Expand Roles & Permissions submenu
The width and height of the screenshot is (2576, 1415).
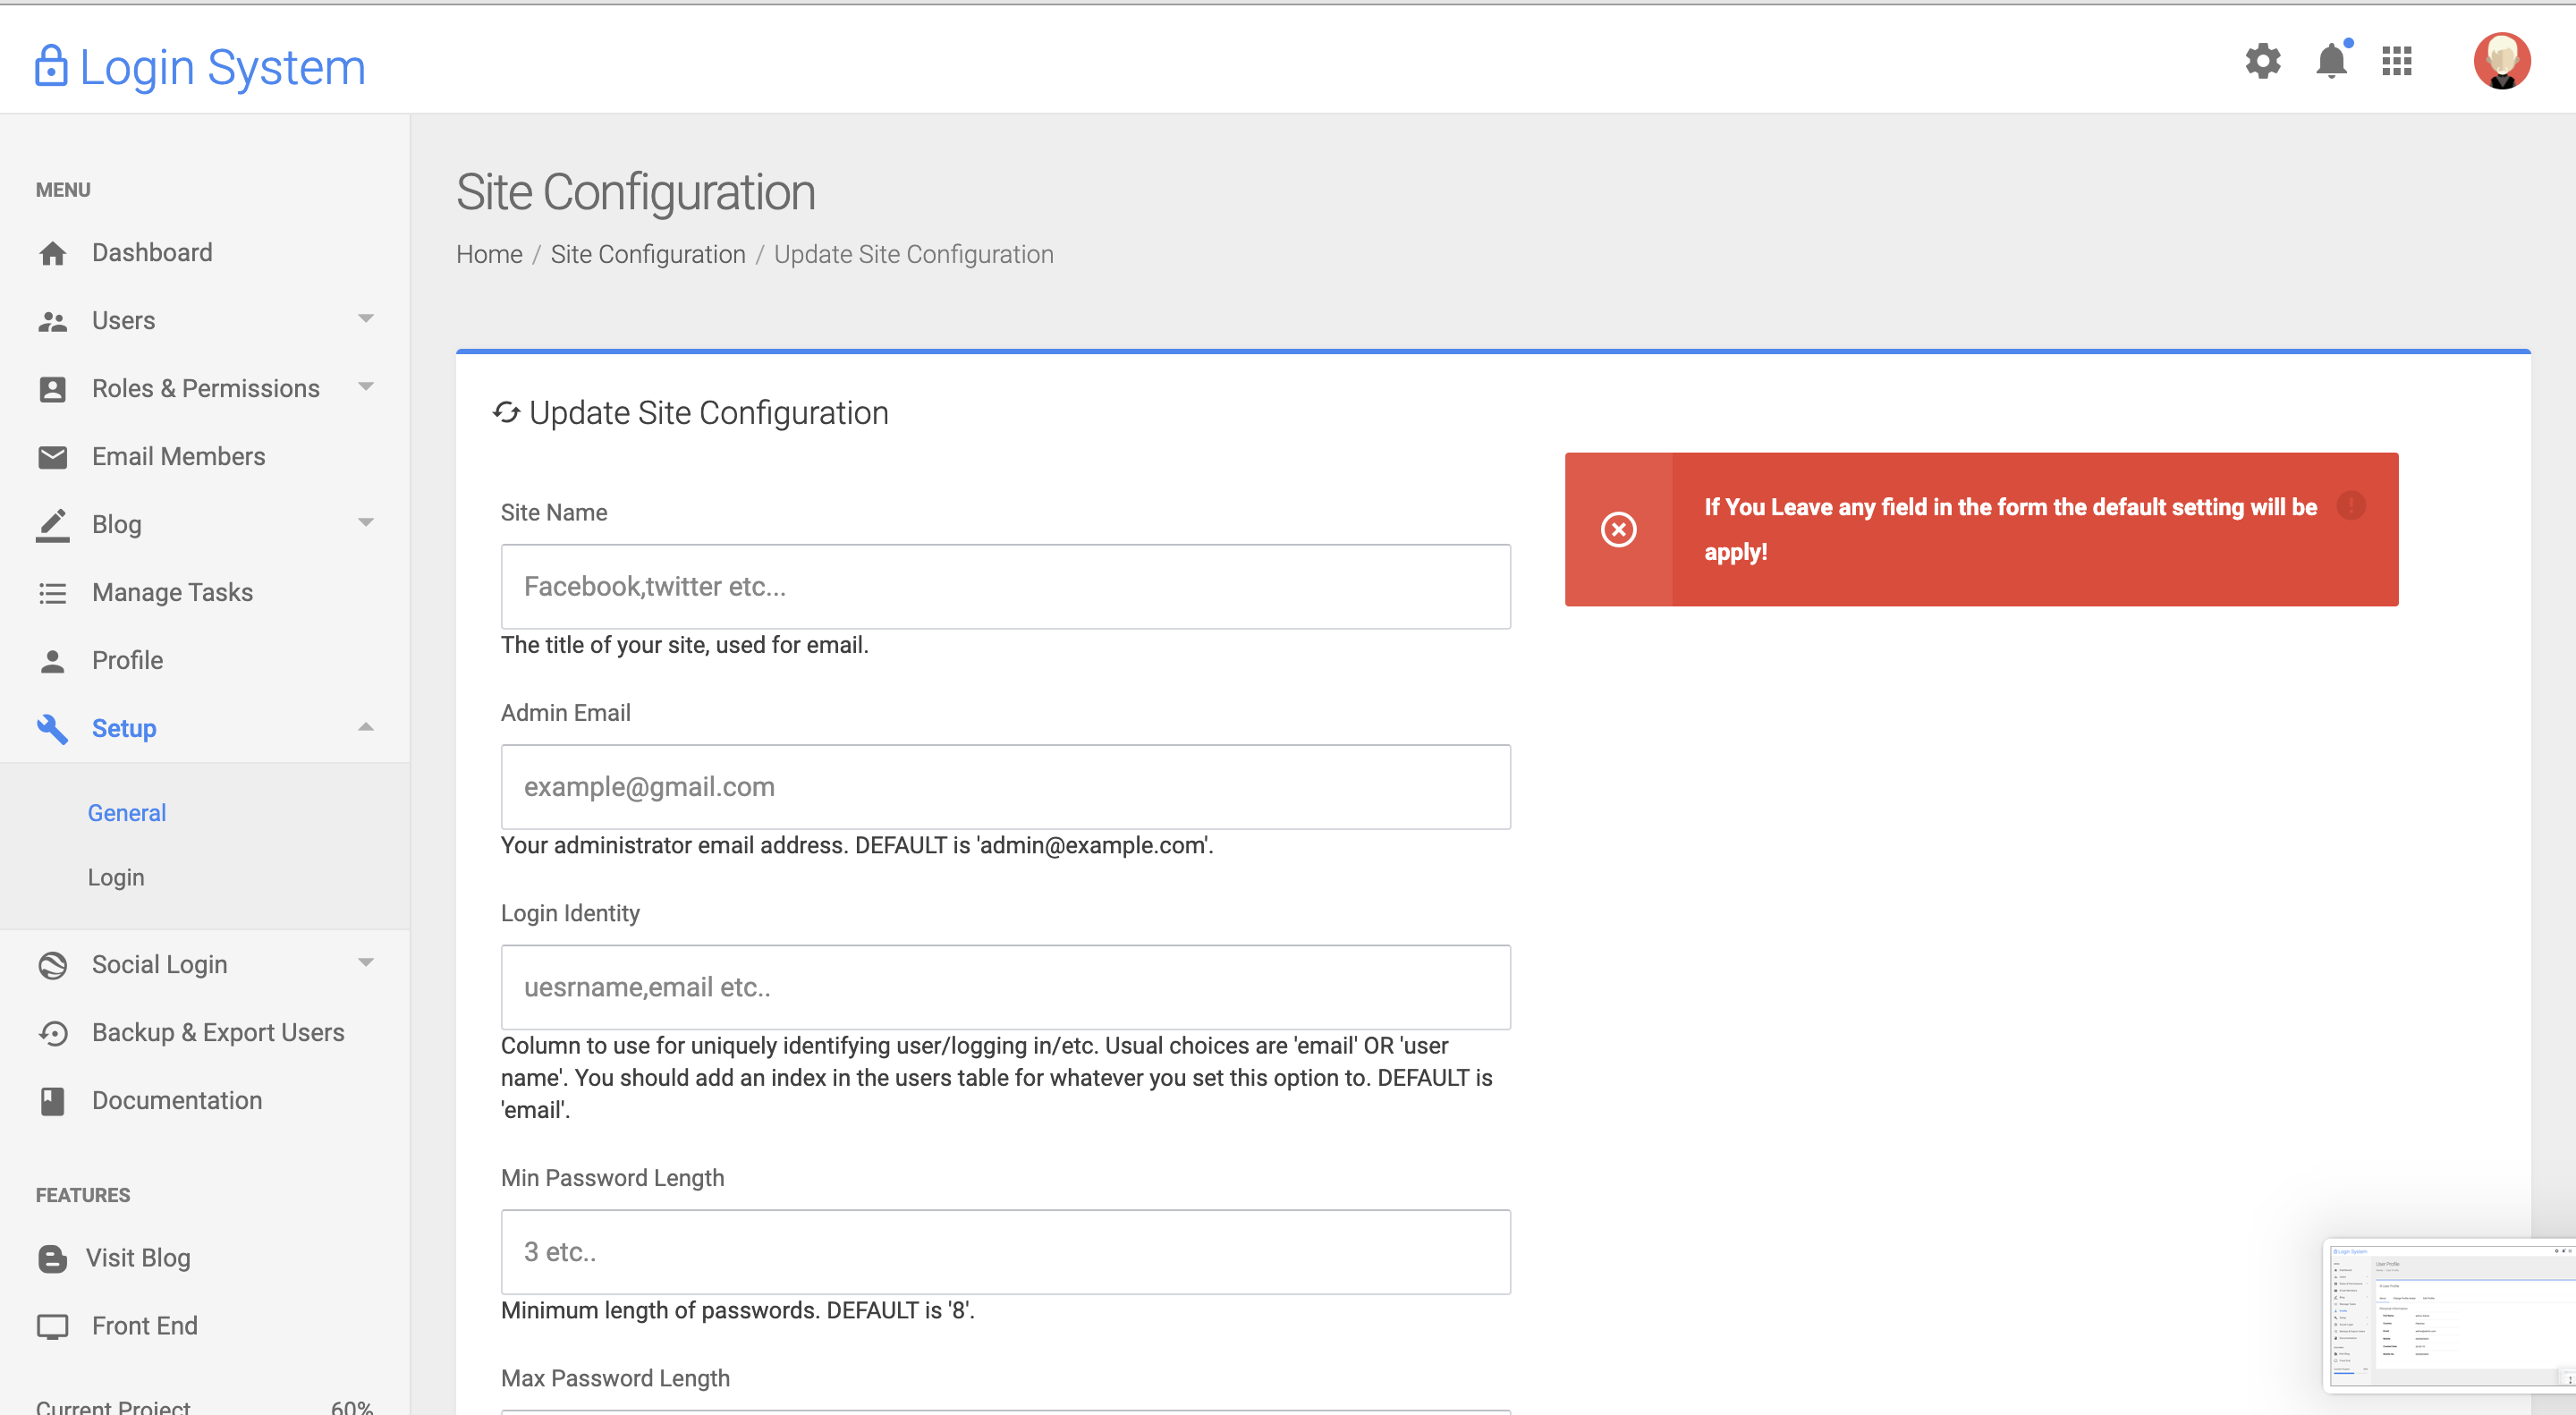pyautogui.click(x=365, y=387)
